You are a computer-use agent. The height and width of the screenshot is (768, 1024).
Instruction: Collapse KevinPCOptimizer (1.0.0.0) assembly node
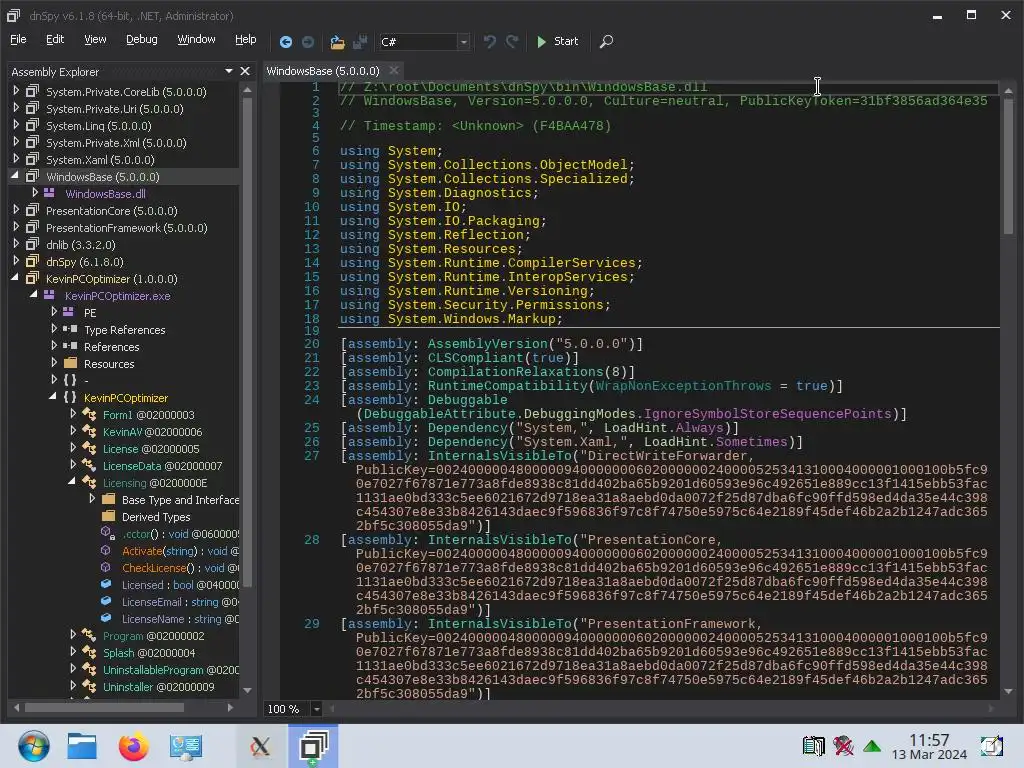coord(15,278)
